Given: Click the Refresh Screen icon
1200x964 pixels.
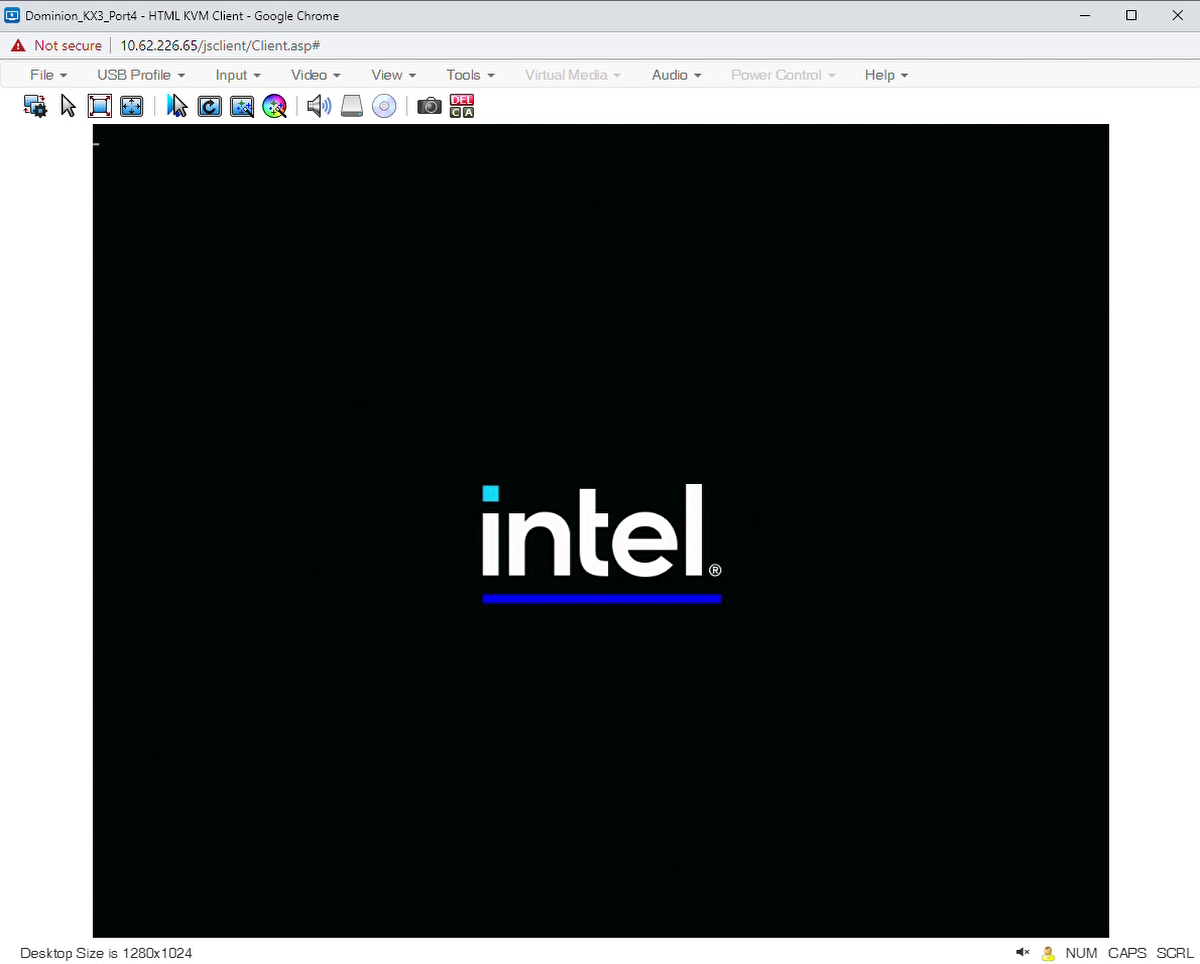Looking at the screenshot, I should click(209, 106).
